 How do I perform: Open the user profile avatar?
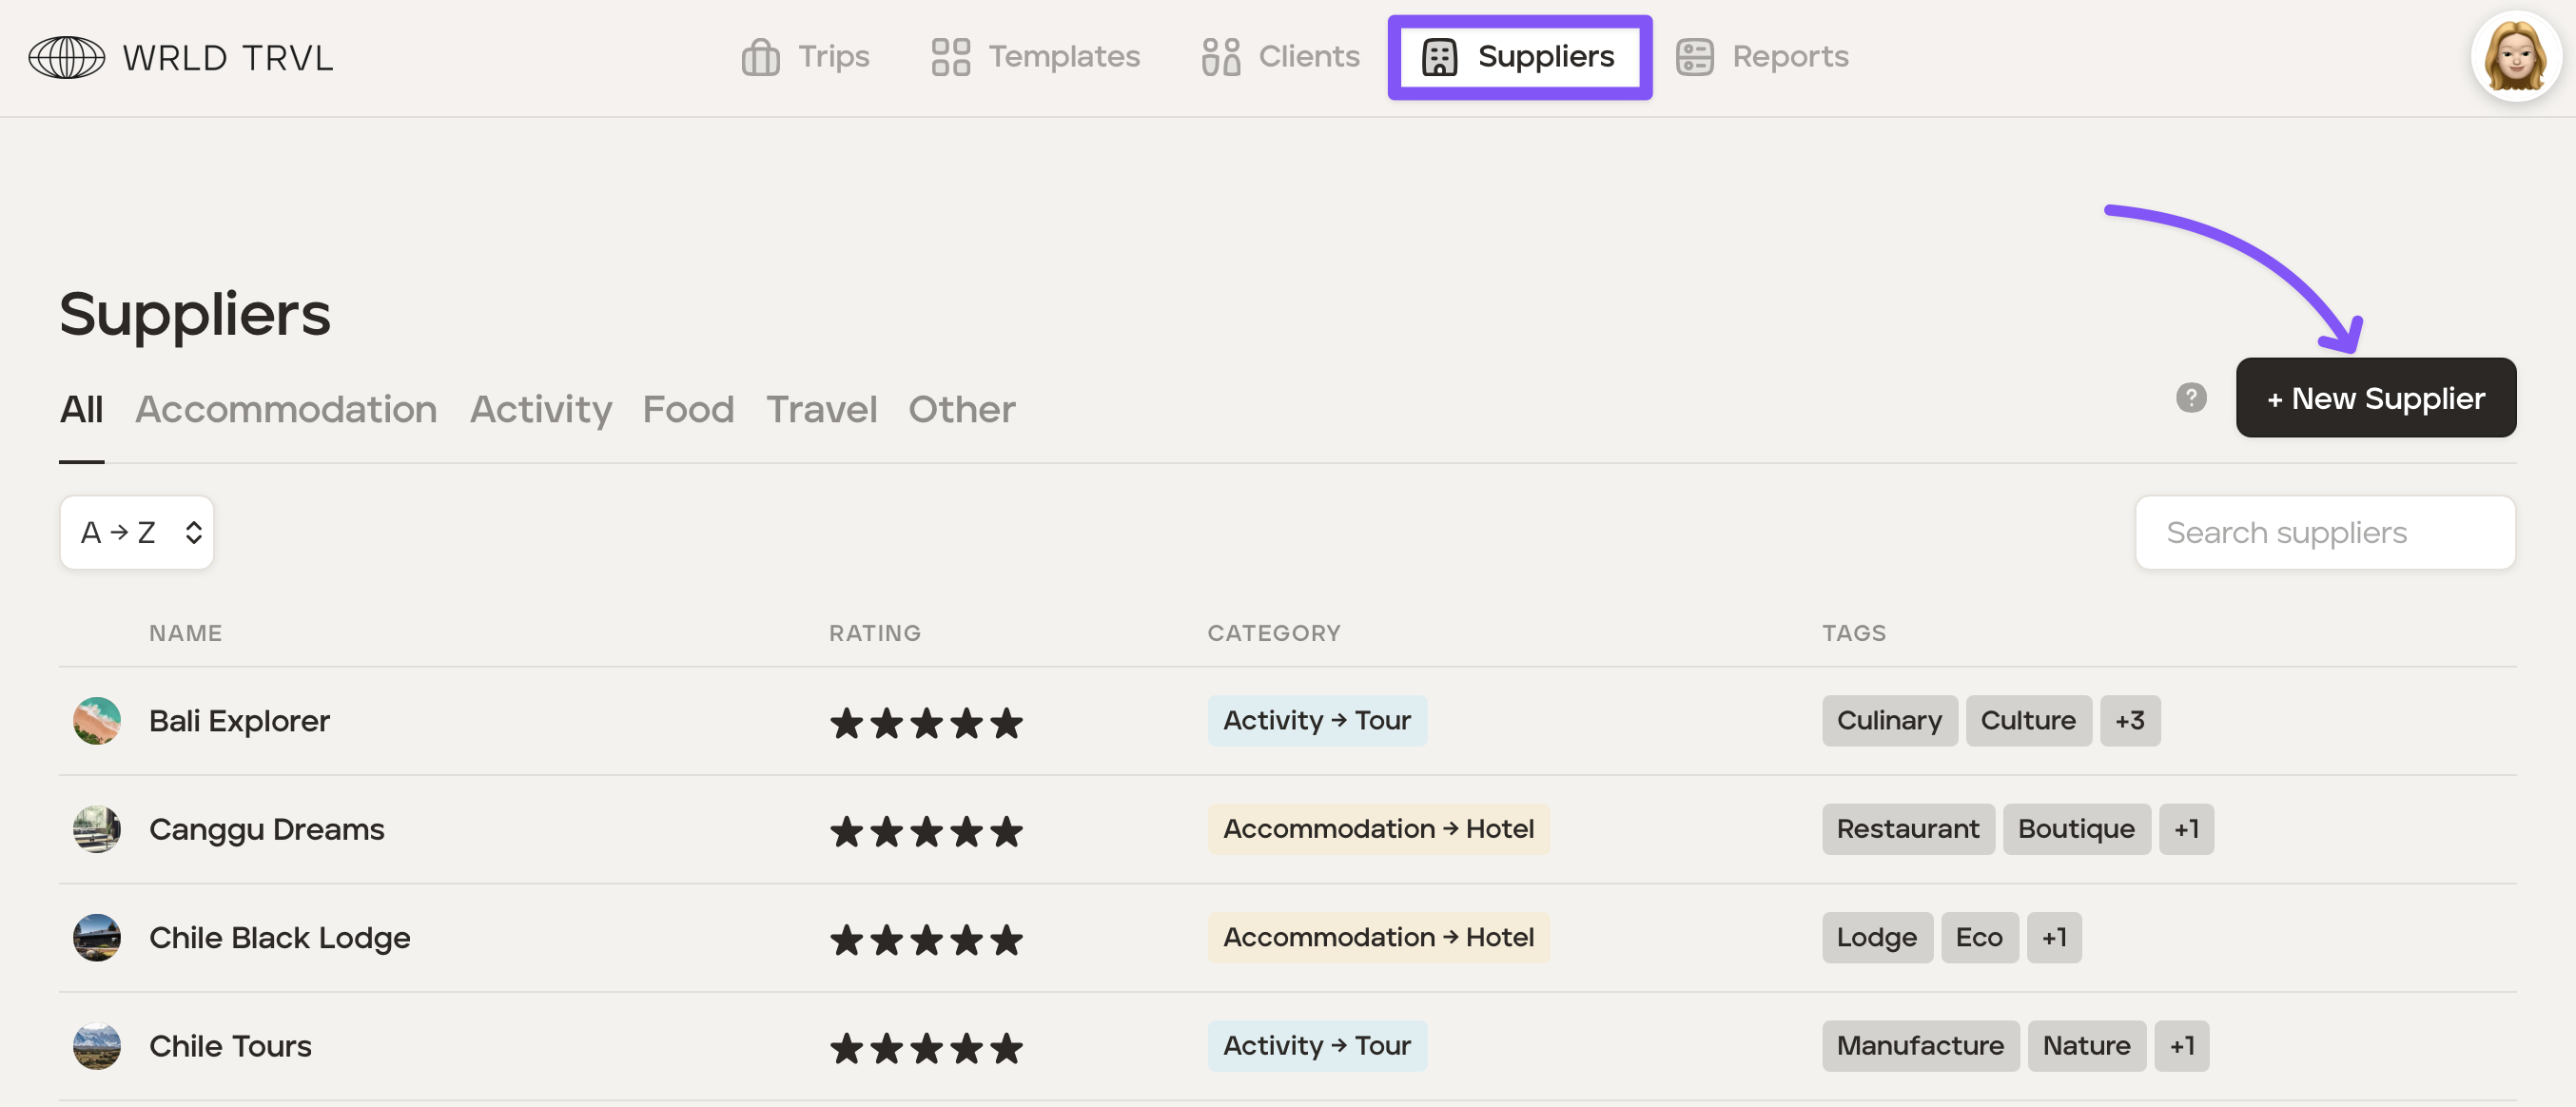(x=2515, y=57)
